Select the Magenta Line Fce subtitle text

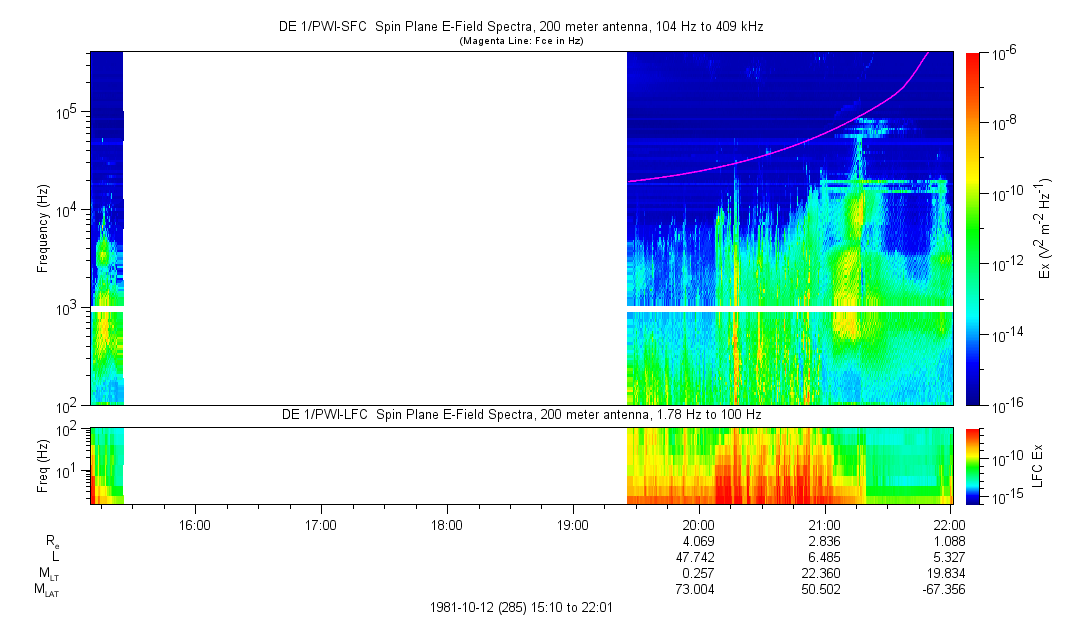tap(520, 41)
